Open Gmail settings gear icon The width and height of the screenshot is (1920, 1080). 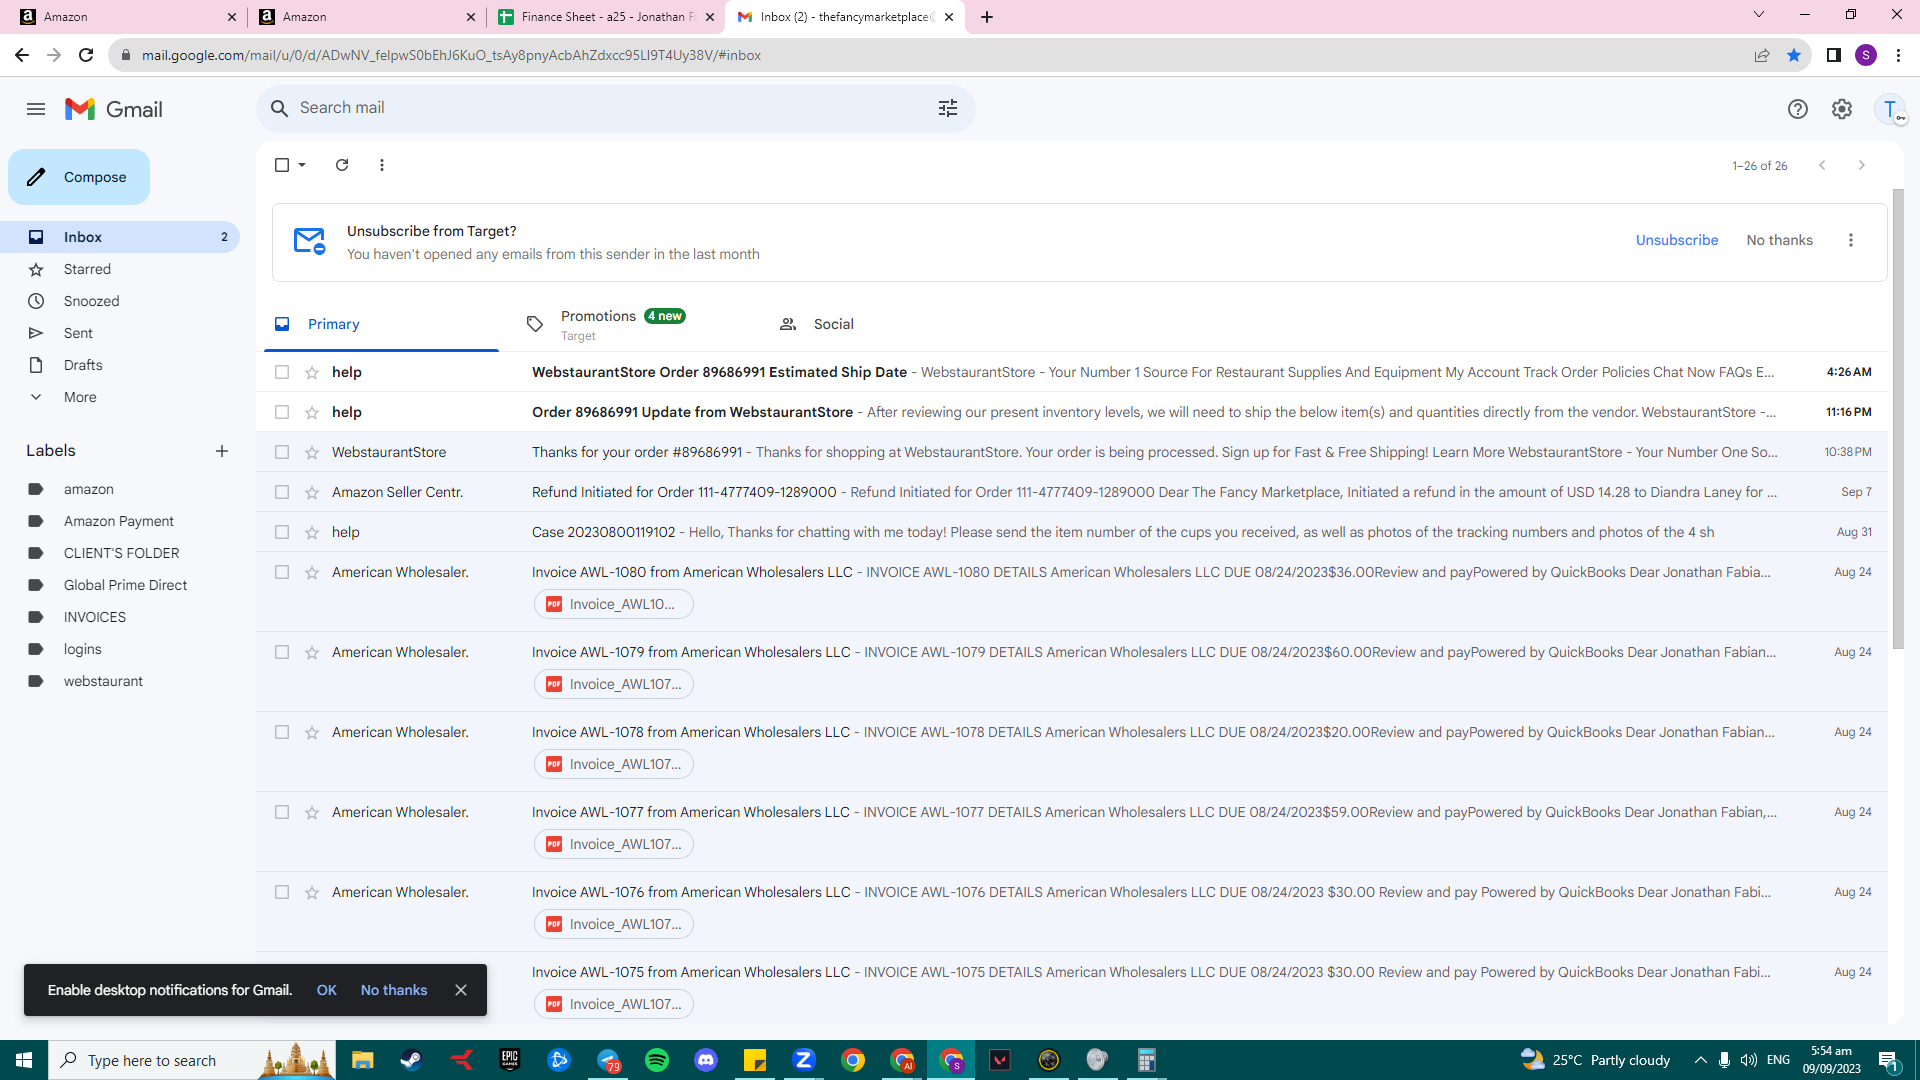point(1842,109)
